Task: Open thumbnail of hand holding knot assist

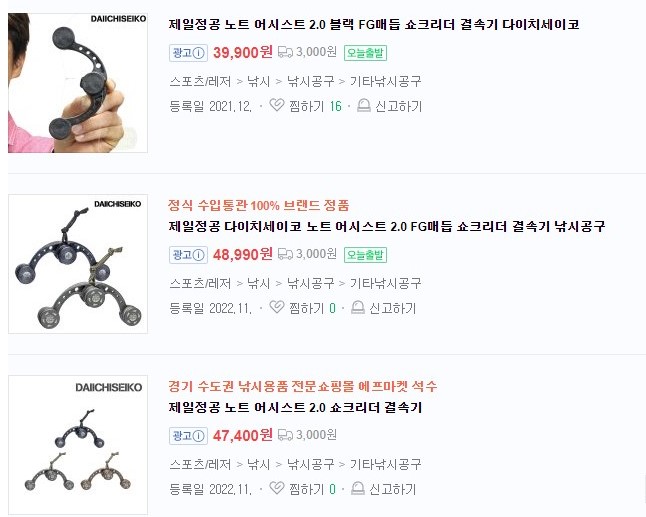Action: [78, 83]
